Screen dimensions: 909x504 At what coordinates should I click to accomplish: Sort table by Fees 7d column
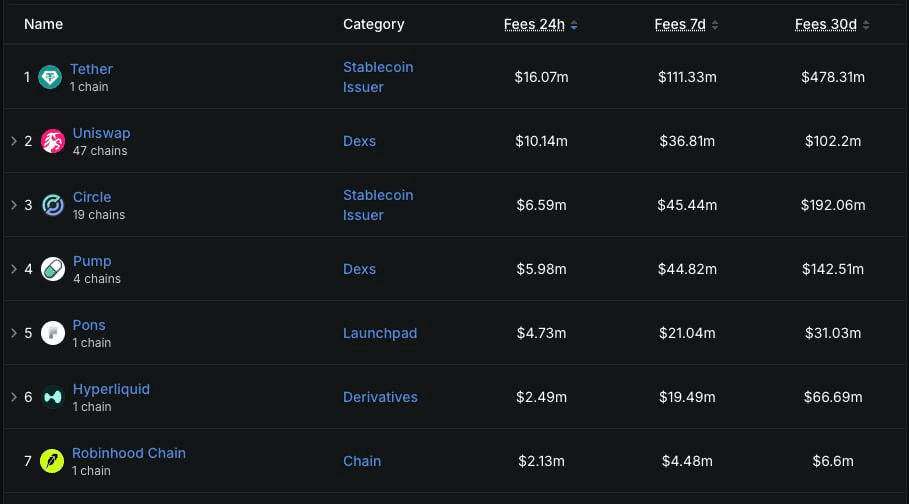click(680, 24)
